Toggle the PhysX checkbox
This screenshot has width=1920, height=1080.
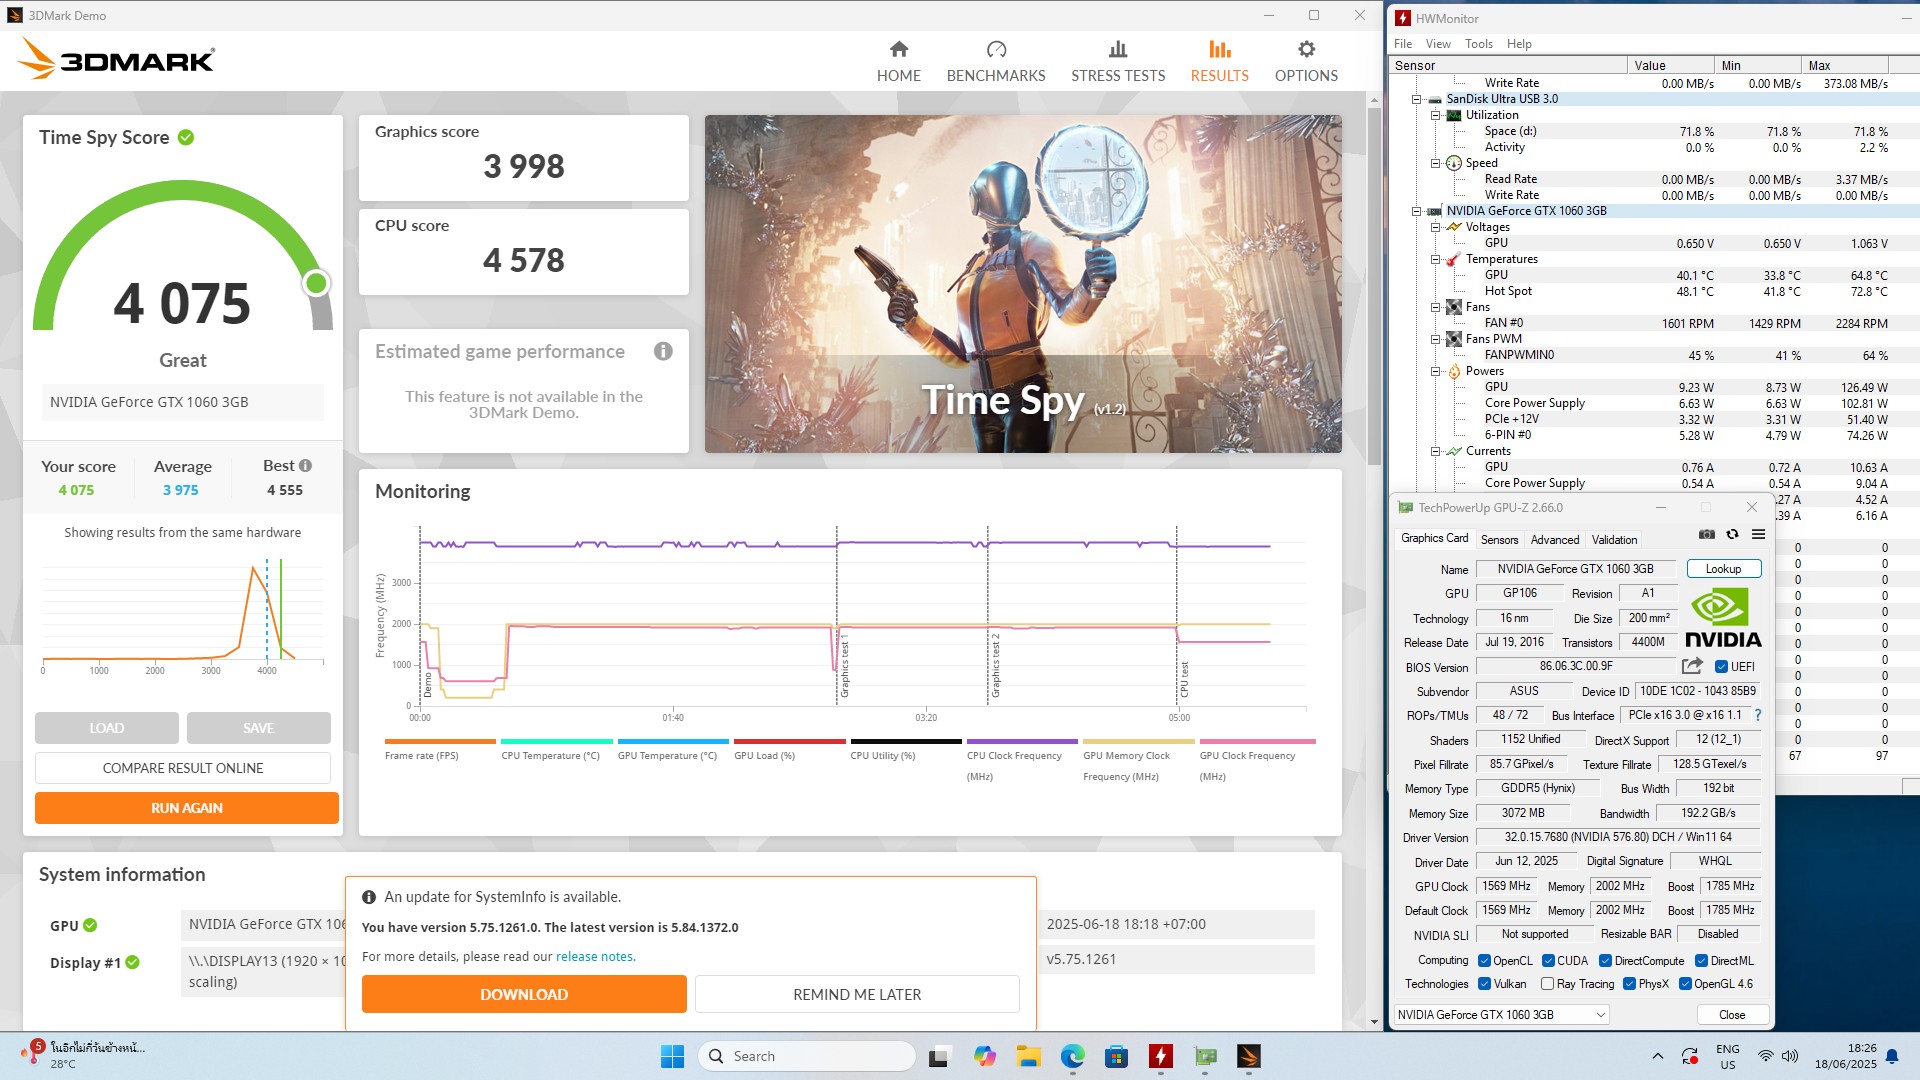tap(1629, 984)
